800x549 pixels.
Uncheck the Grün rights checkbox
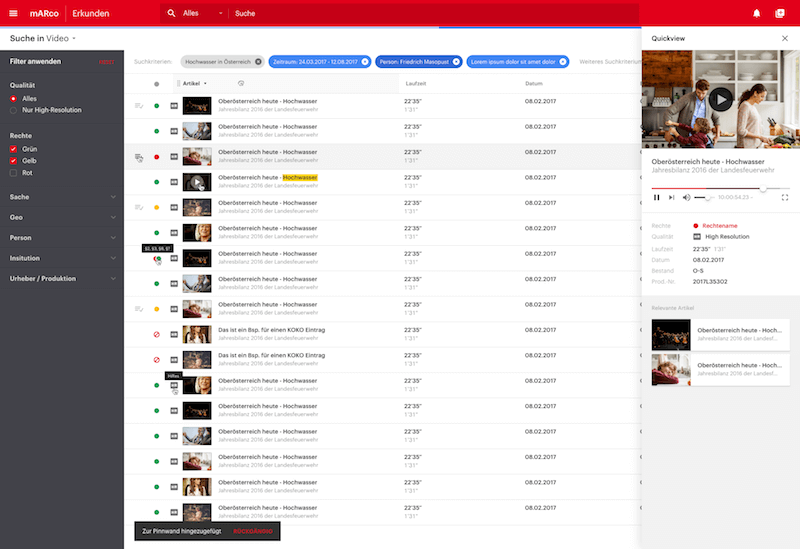(x=13, y=149)
